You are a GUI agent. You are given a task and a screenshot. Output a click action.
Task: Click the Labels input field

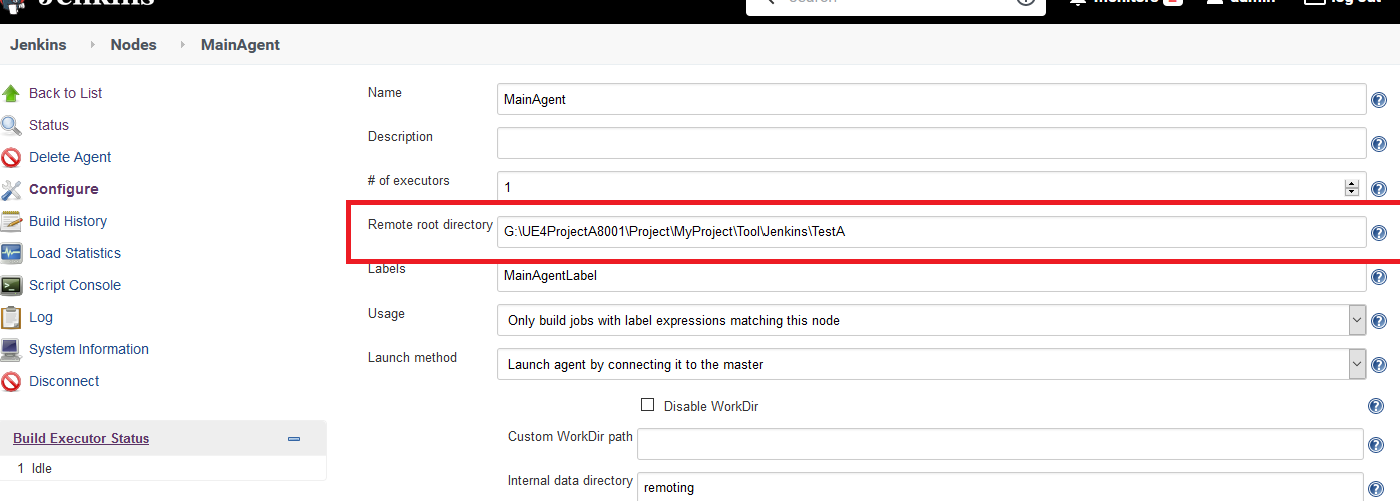(930, 276)
